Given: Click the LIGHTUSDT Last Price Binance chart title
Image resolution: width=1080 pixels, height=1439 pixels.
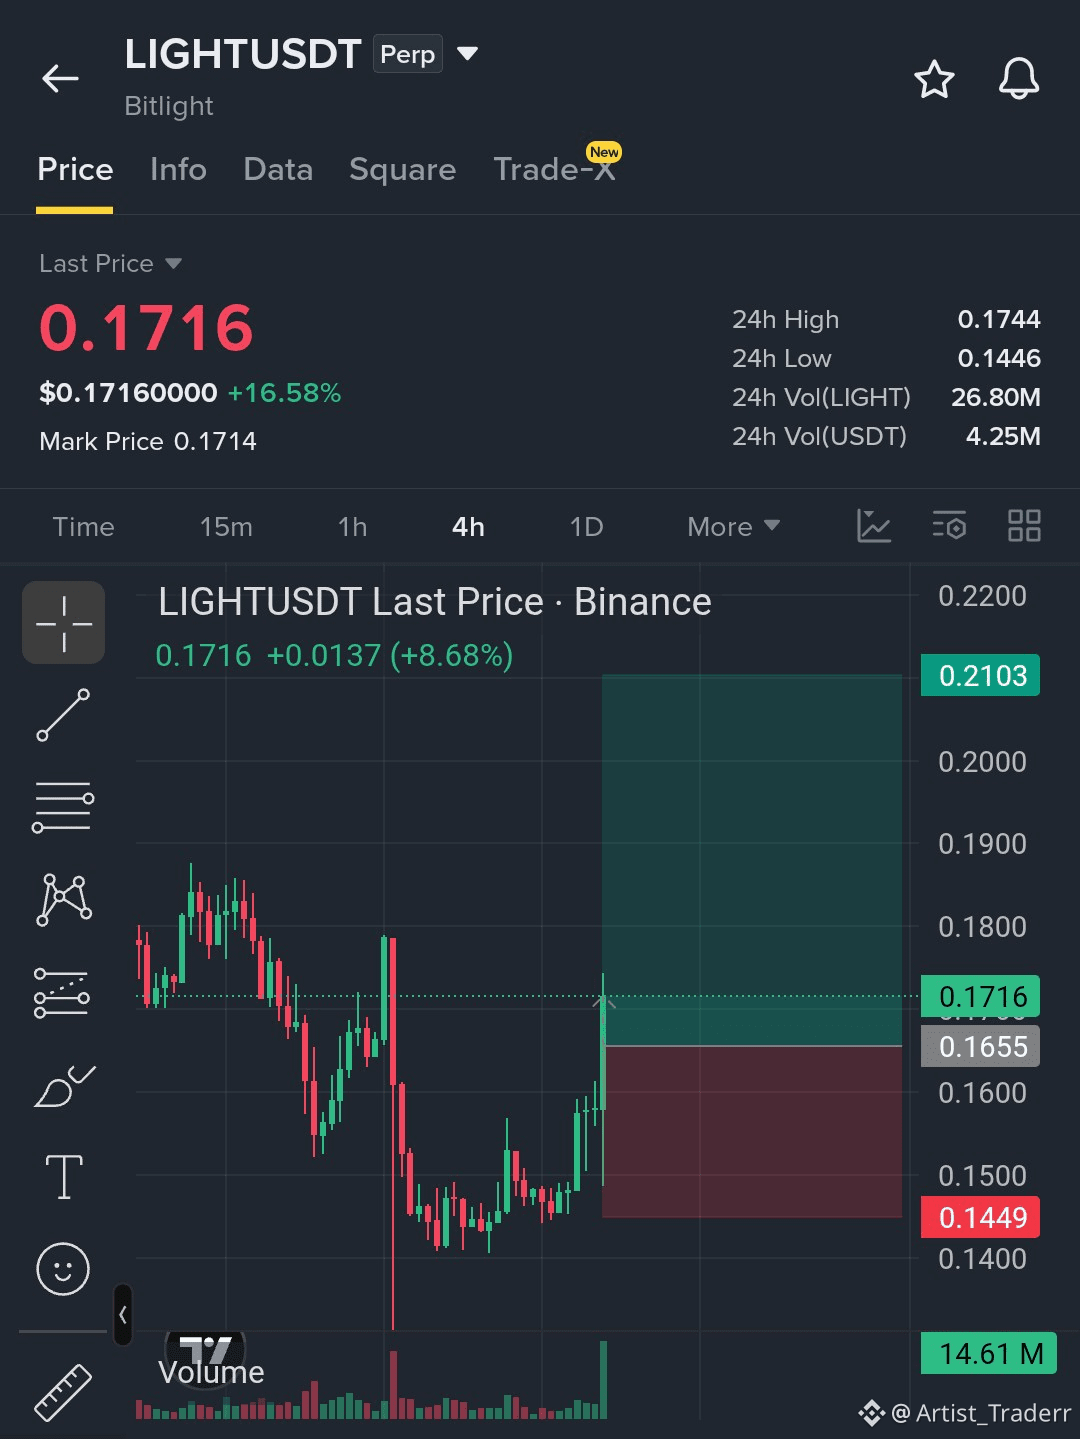Looking at the screenshot, I should (435, 603).
